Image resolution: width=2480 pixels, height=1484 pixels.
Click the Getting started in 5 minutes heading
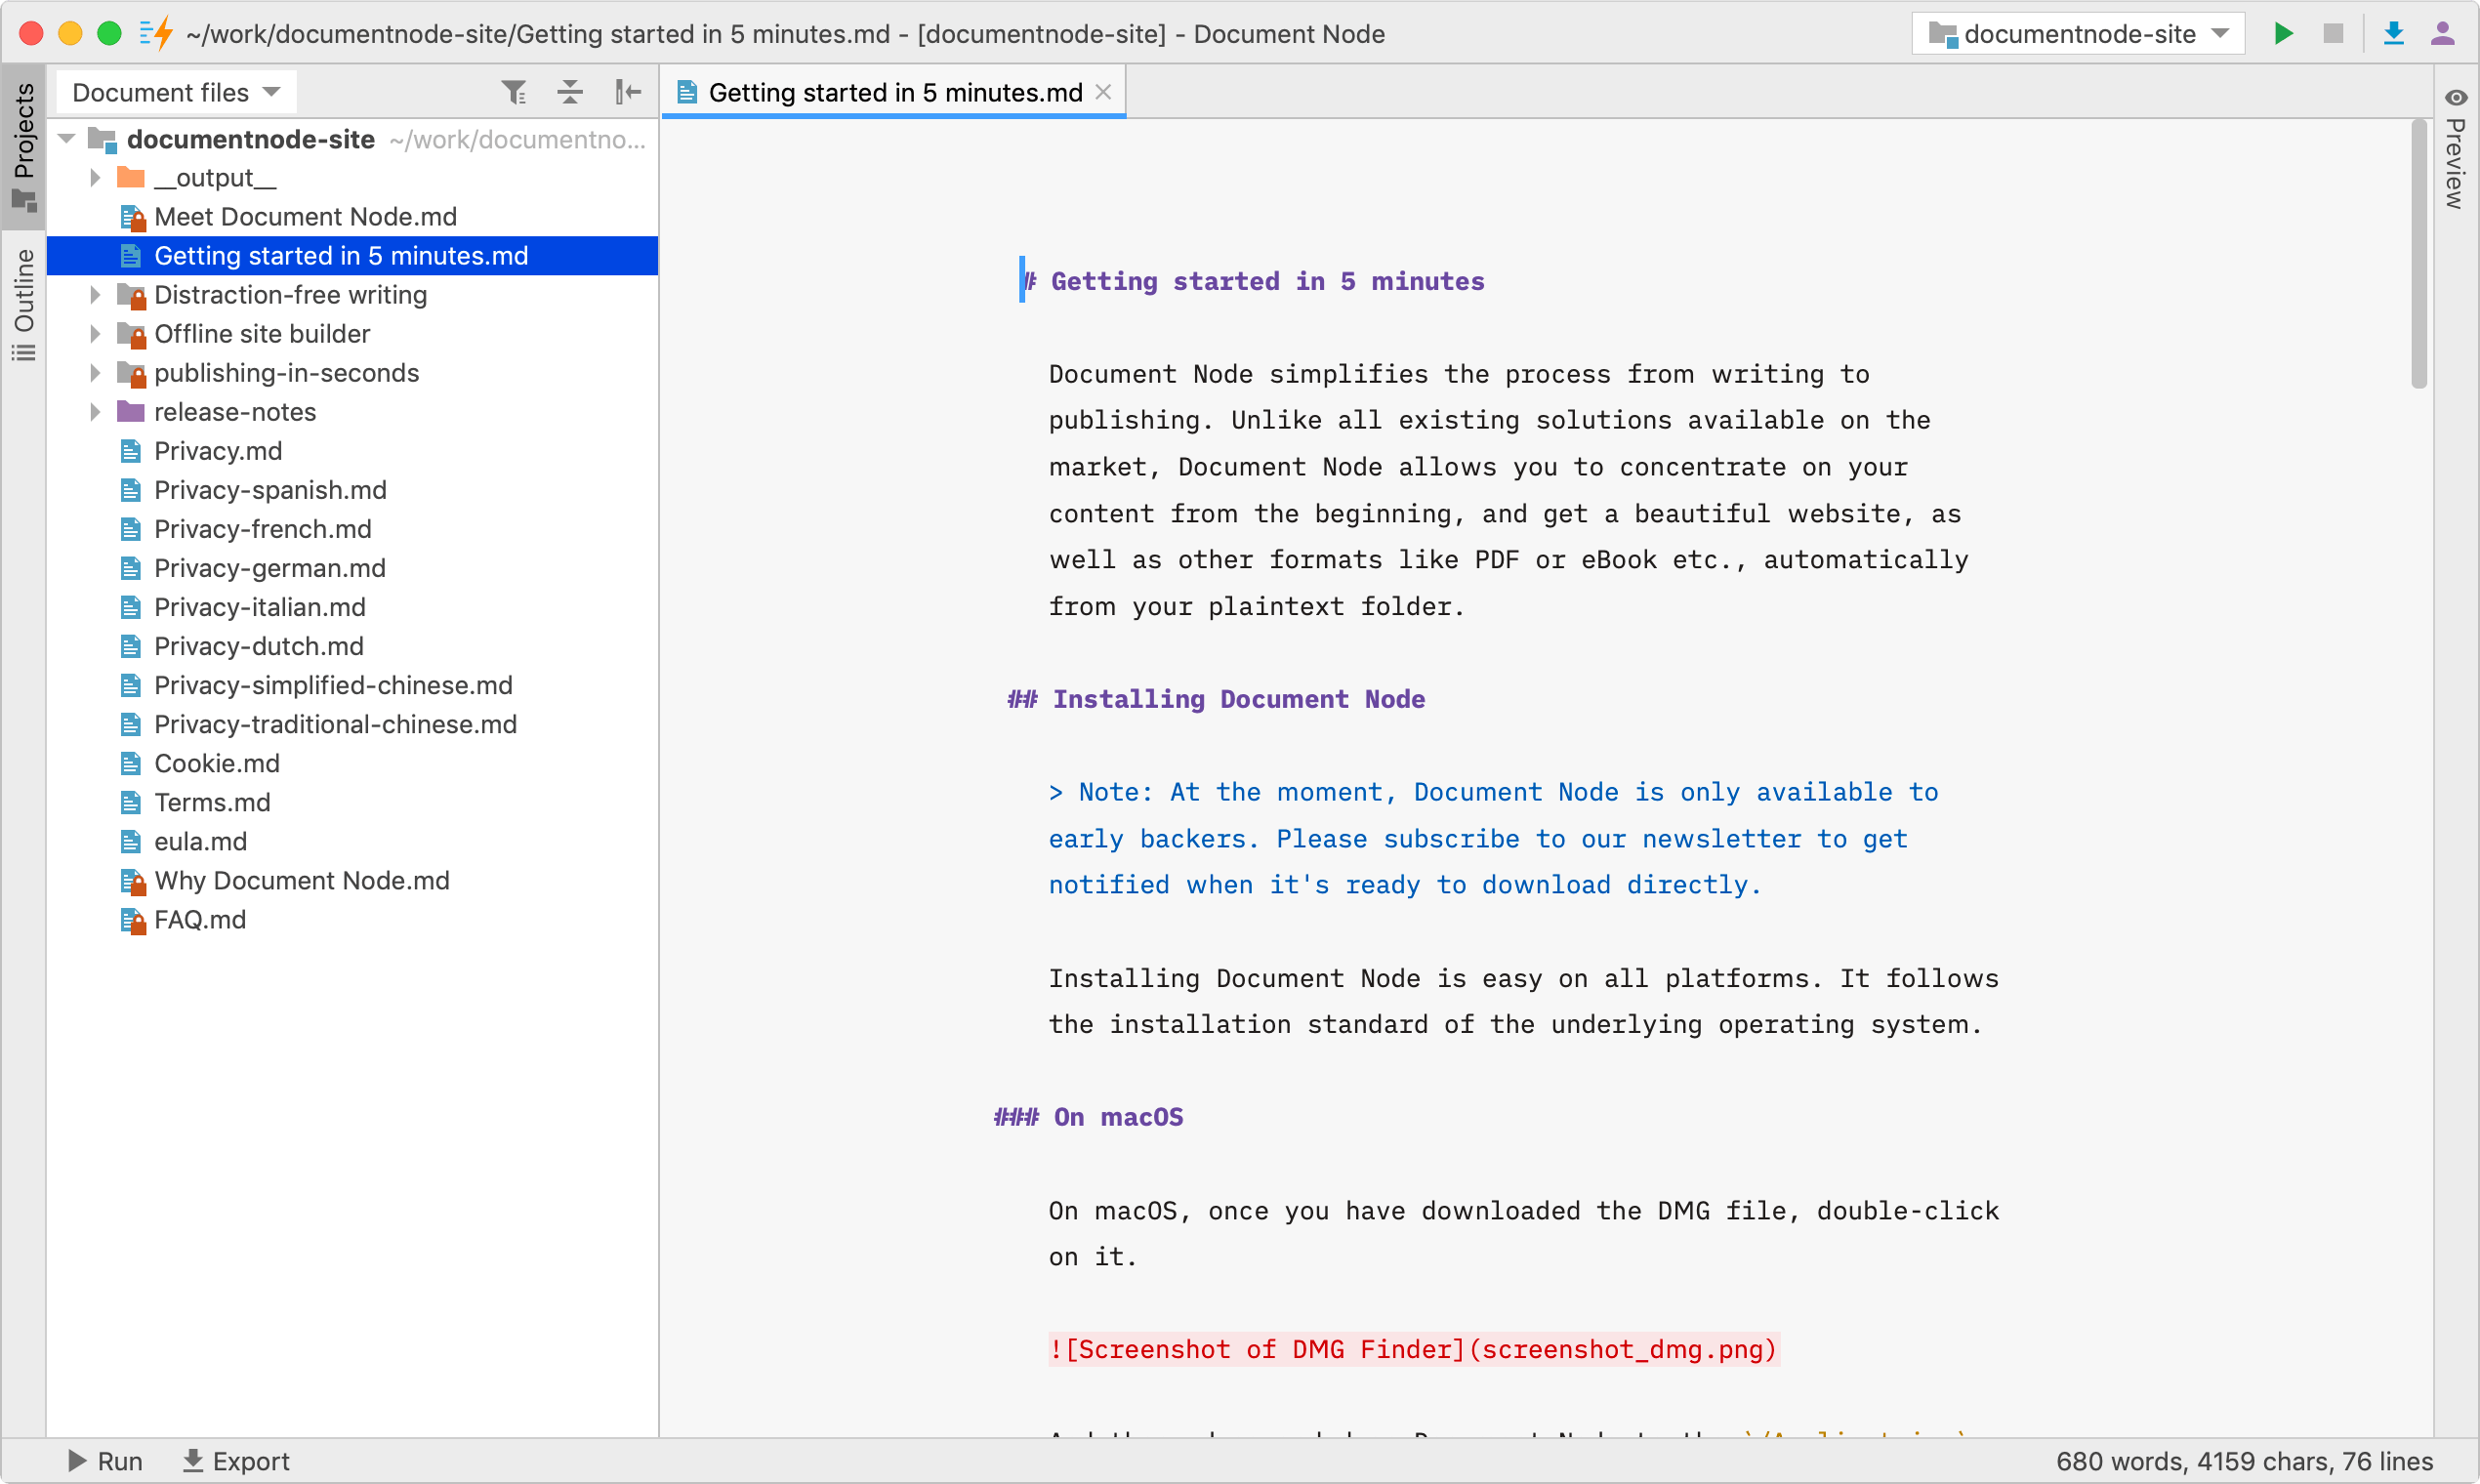1254,281
